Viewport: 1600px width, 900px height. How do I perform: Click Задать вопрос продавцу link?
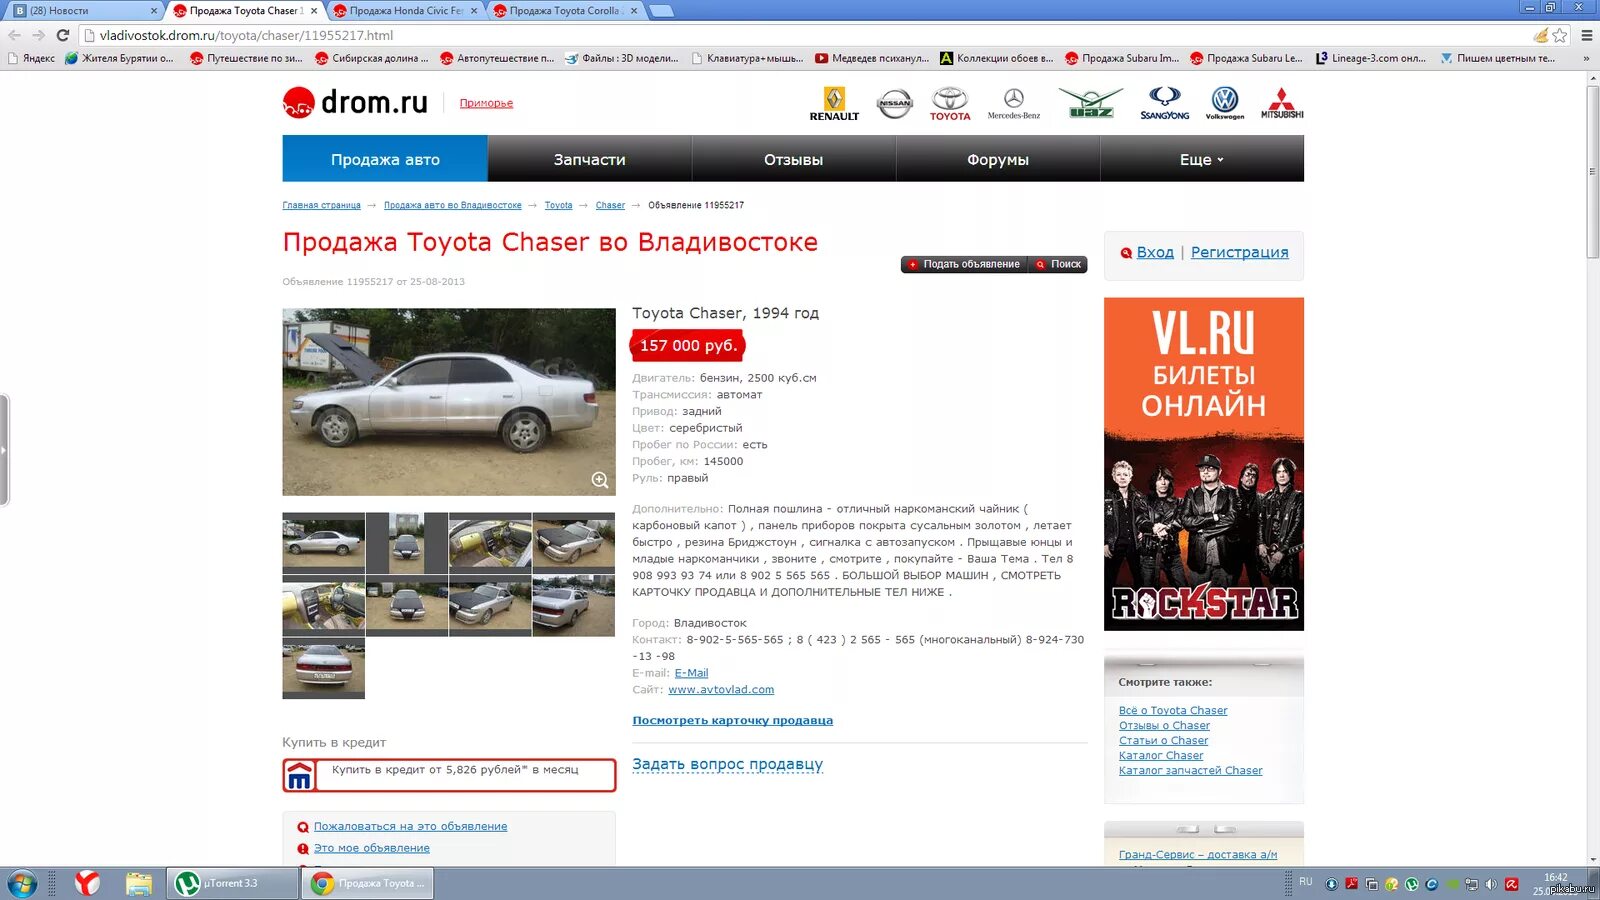coord(727,764)
